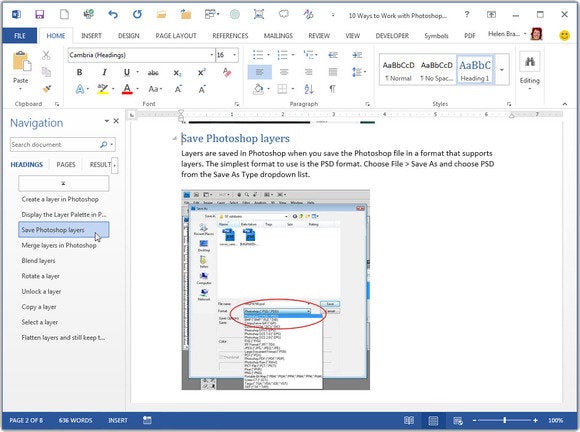Click the Shrink Font icon
The image size is (580, 432).
202,89
